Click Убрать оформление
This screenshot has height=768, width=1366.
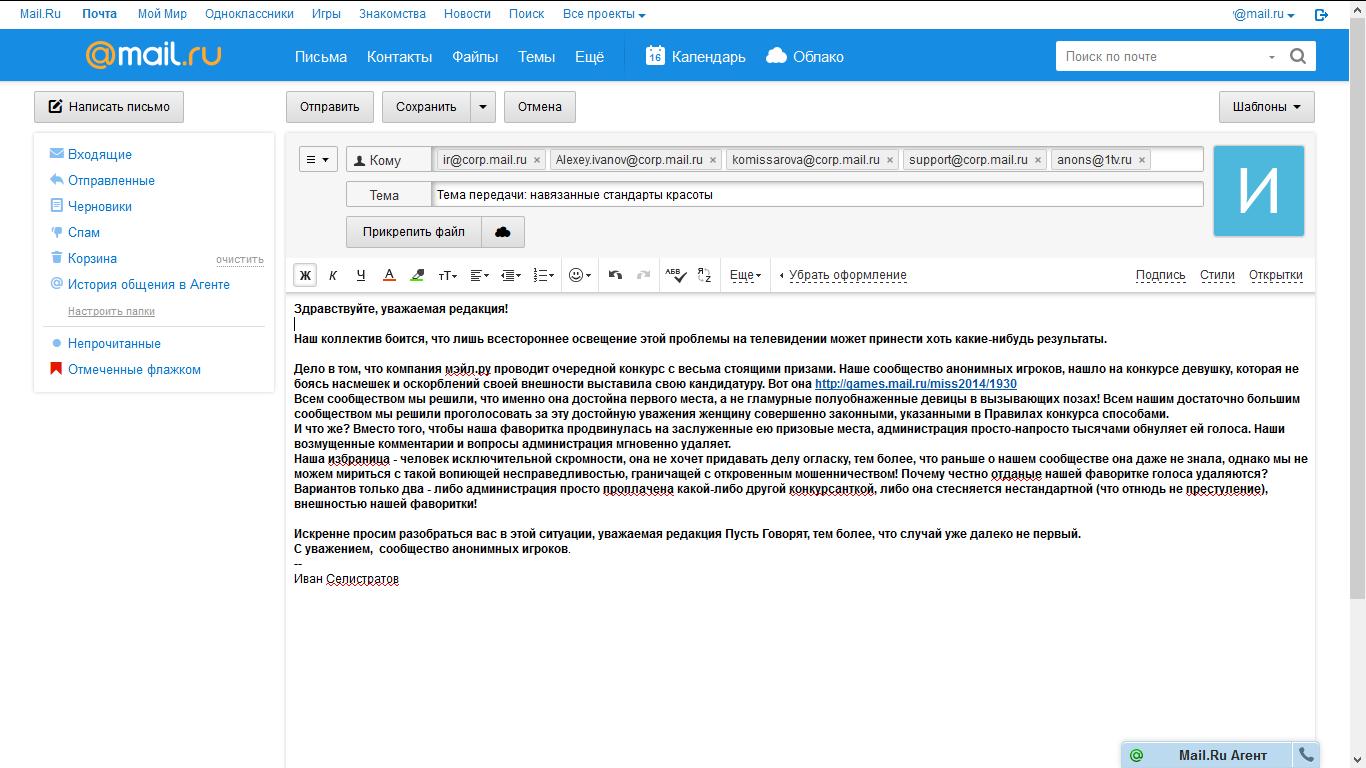pos(848,275)
